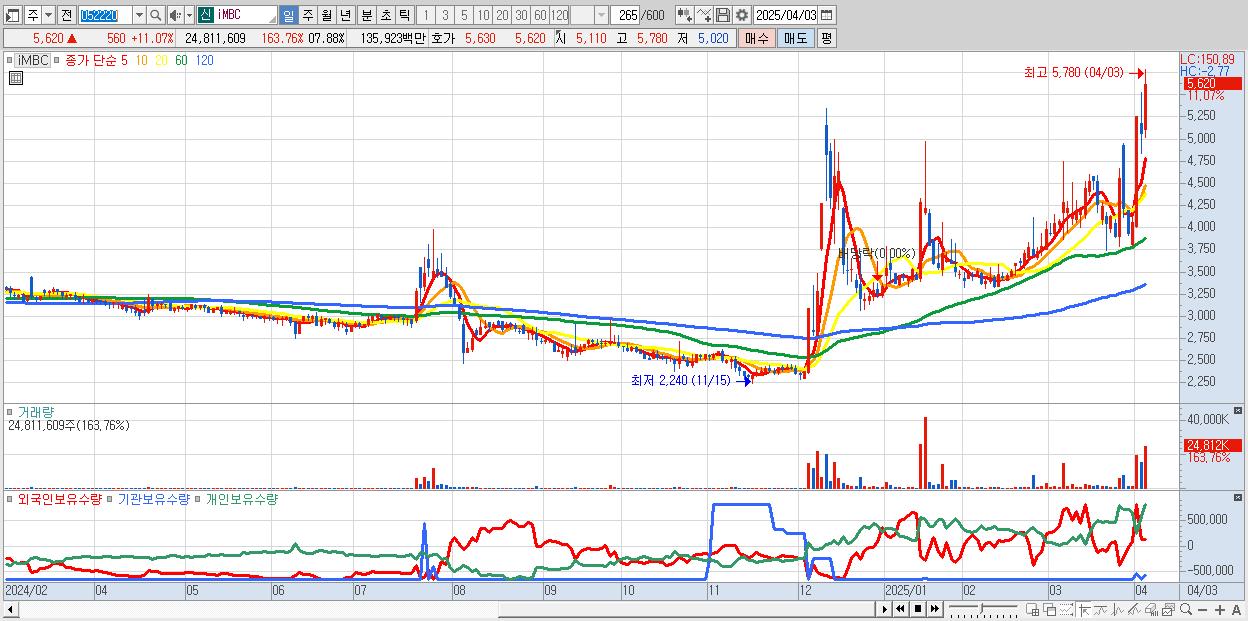This screenshot has height=621, width=1248.
Task: Click the panel layout icon at top-left
Action: pos(13,15)
